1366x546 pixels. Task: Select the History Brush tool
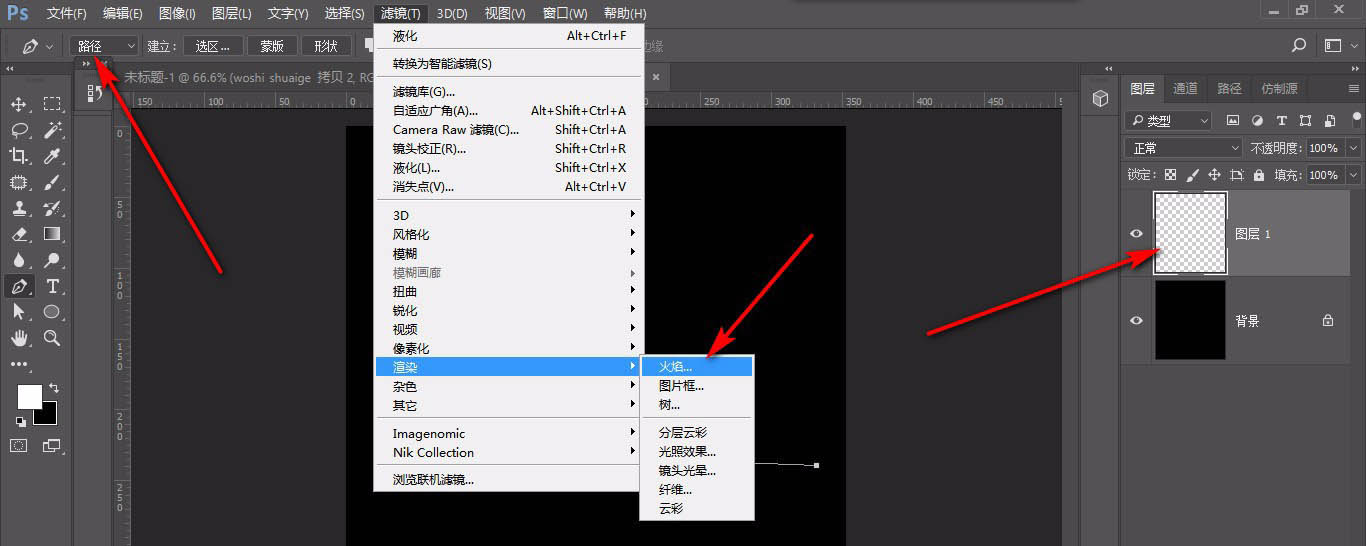(52, 208)
